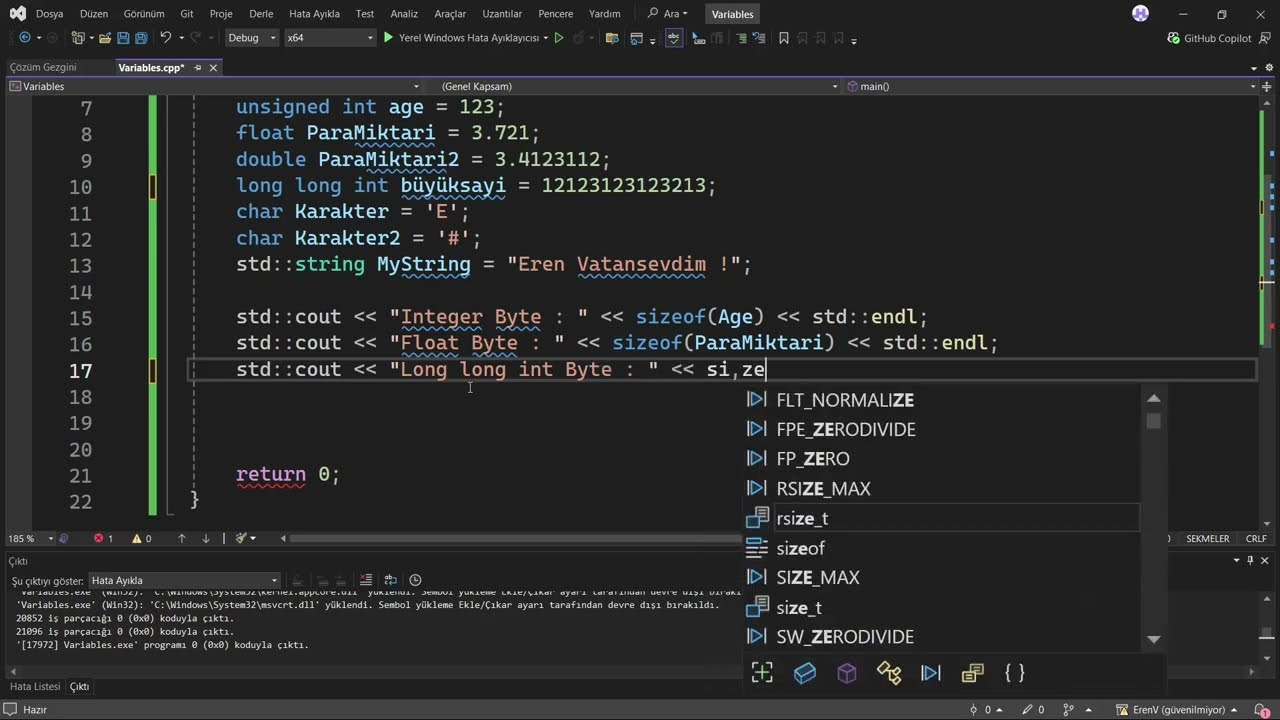Click the Save All icon
Viewport: 1280px width, 720px height.
tap(141, 38)
